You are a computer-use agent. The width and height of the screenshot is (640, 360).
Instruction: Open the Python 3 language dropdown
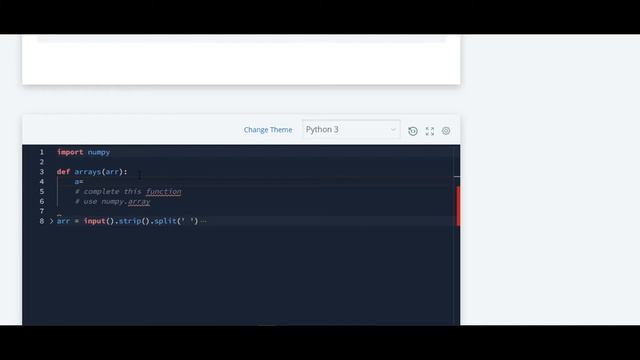tap(351, 129)
